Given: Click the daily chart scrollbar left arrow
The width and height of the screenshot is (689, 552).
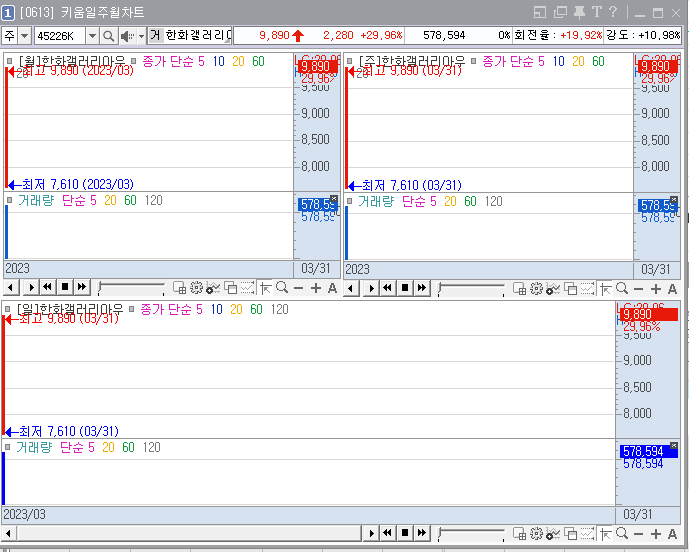Looking at the screenshot, I should 9,534.
